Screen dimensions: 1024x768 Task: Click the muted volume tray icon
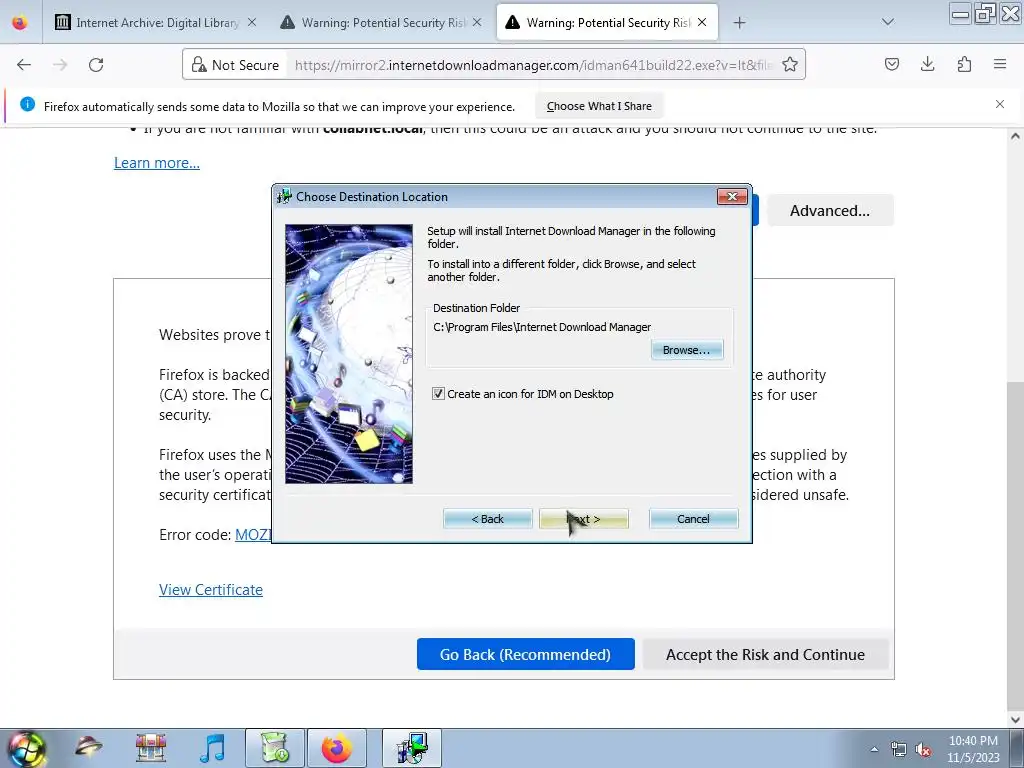[x=923, y=750]
